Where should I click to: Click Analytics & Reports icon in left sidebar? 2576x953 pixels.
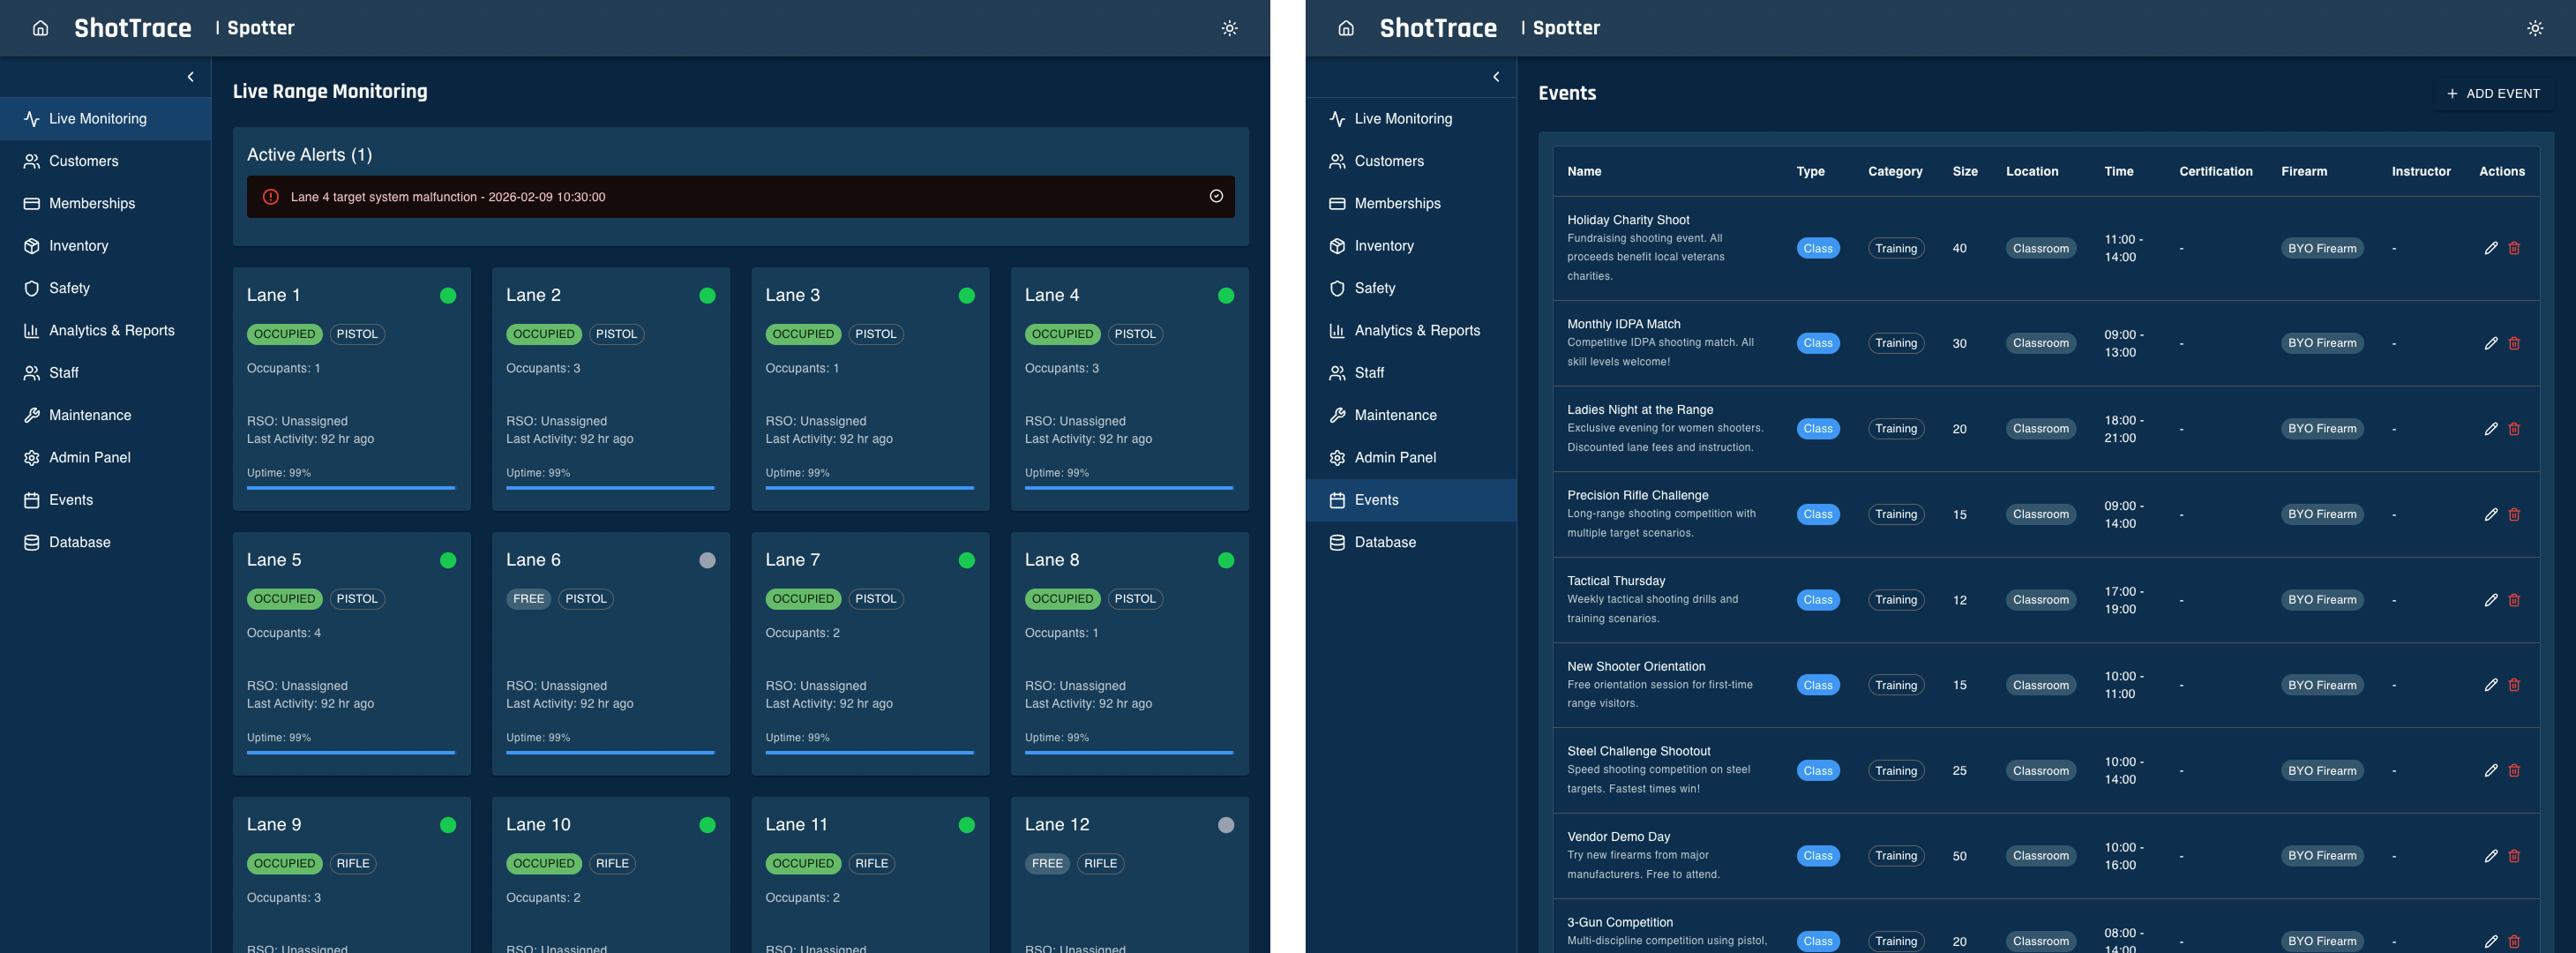pos(32,330)
